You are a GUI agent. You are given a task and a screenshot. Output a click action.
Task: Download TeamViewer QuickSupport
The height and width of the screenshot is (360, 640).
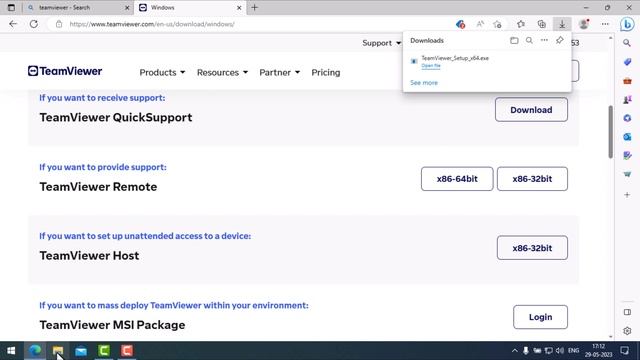[531, 110]
